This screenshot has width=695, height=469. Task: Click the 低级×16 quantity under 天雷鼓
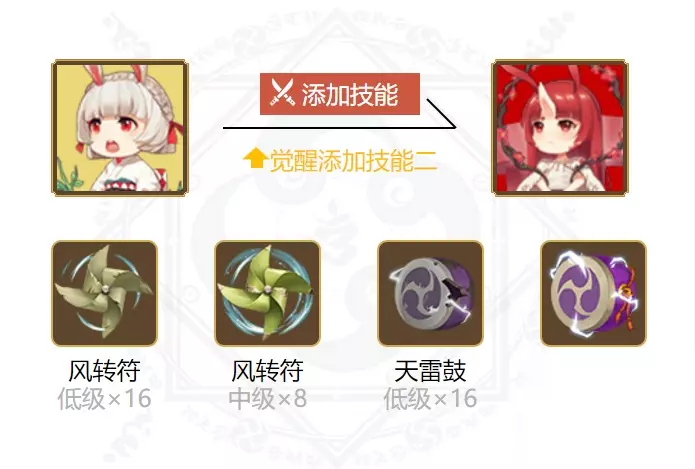coord(430,398)
